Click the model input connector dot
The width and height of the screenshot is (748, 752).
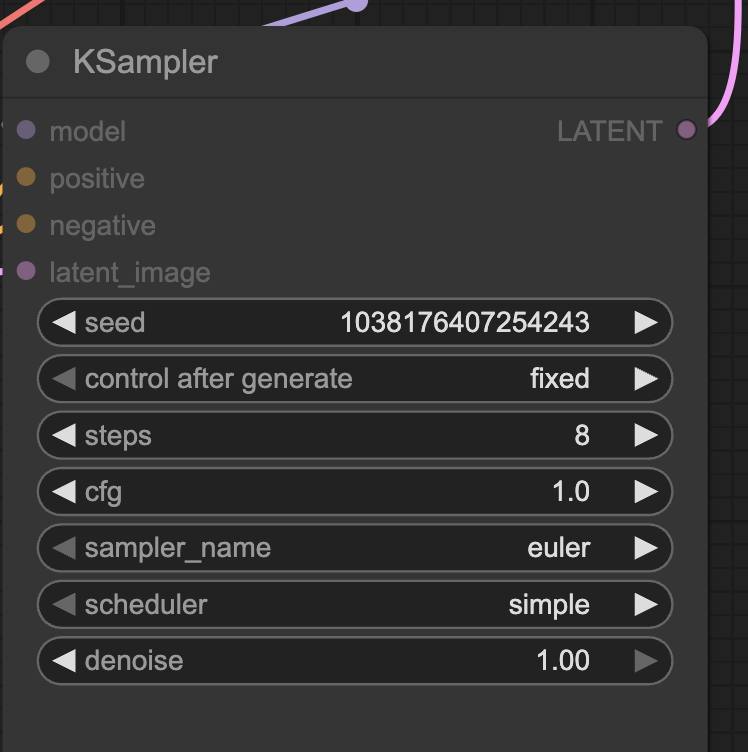(x=26, y=130)
